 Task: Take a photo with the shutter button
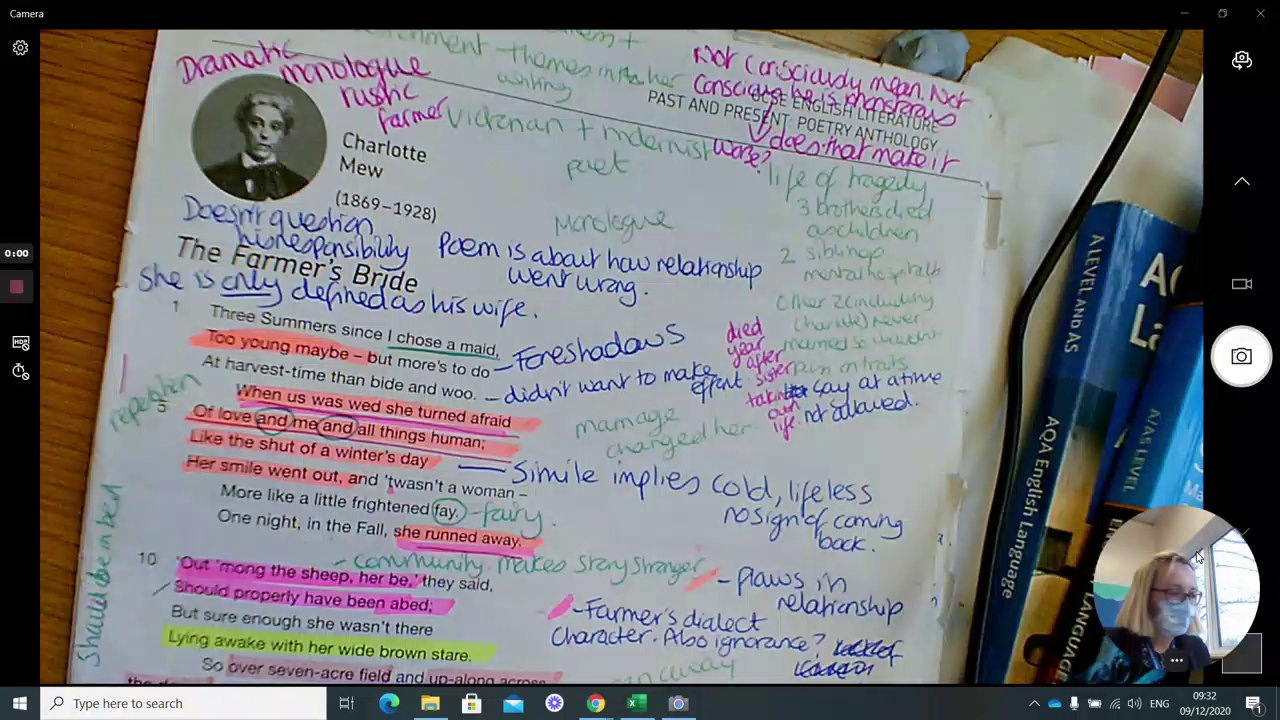point(1241,357)
